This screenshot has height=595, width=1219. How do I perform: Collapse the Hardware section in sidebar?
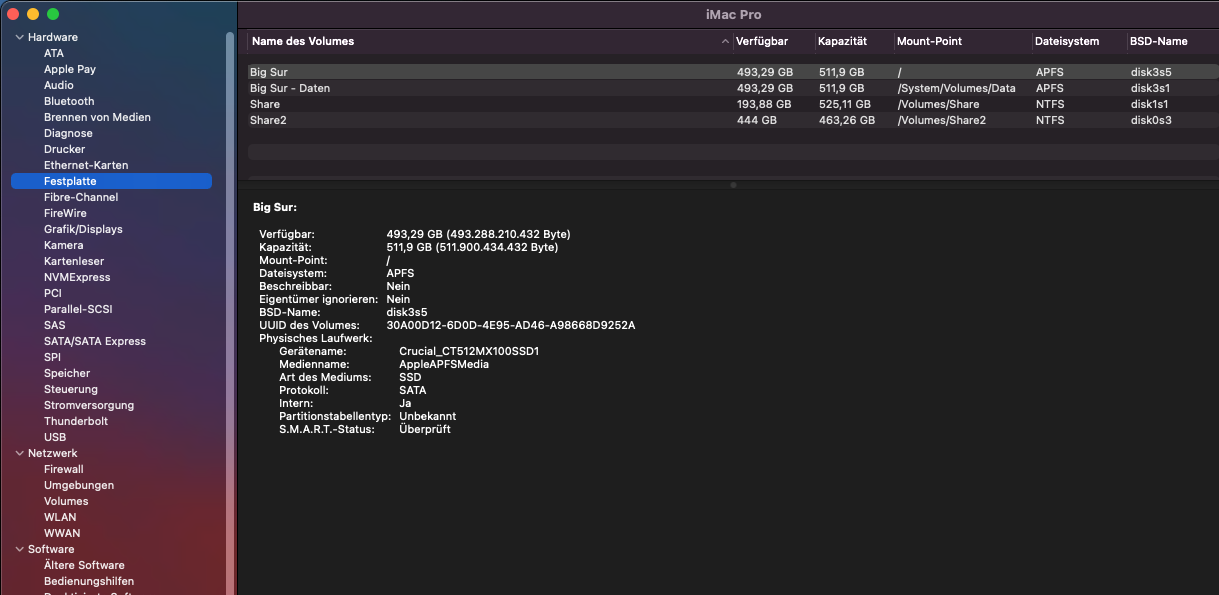pos(19,37)
